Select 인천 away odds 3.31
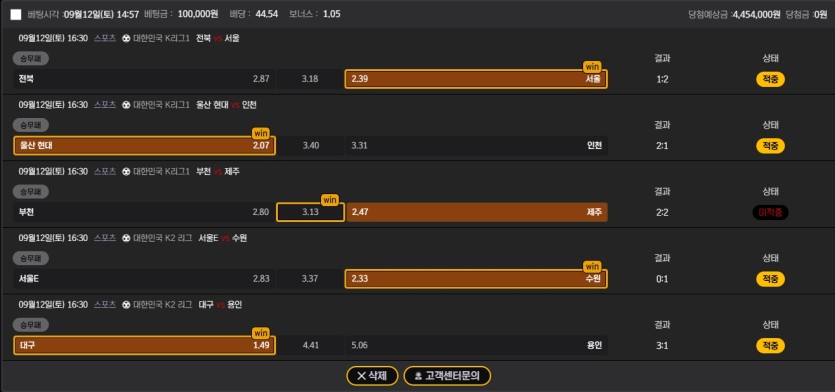Screen dimensions: 835x392 [477, 145]
